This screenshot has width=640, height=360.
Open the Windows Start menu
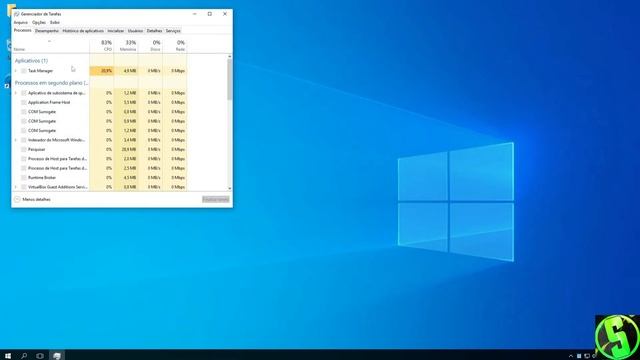coord(8,356)
